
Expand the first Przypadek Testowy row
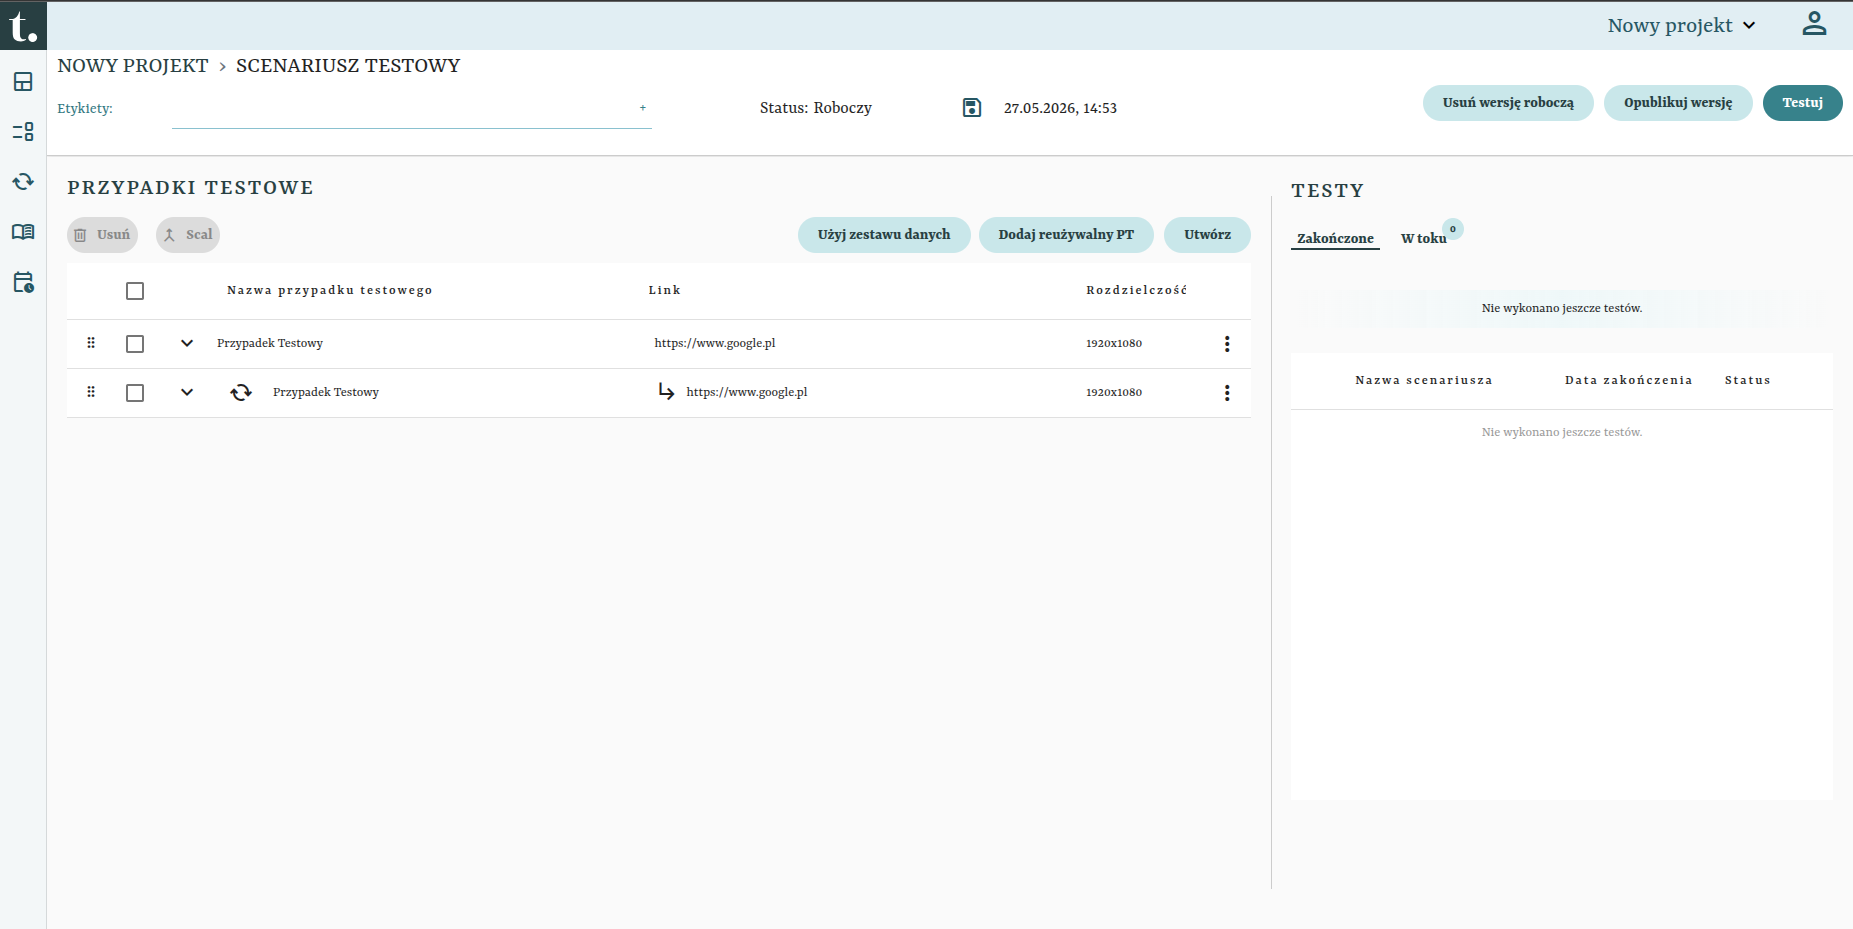coord(187,343)
